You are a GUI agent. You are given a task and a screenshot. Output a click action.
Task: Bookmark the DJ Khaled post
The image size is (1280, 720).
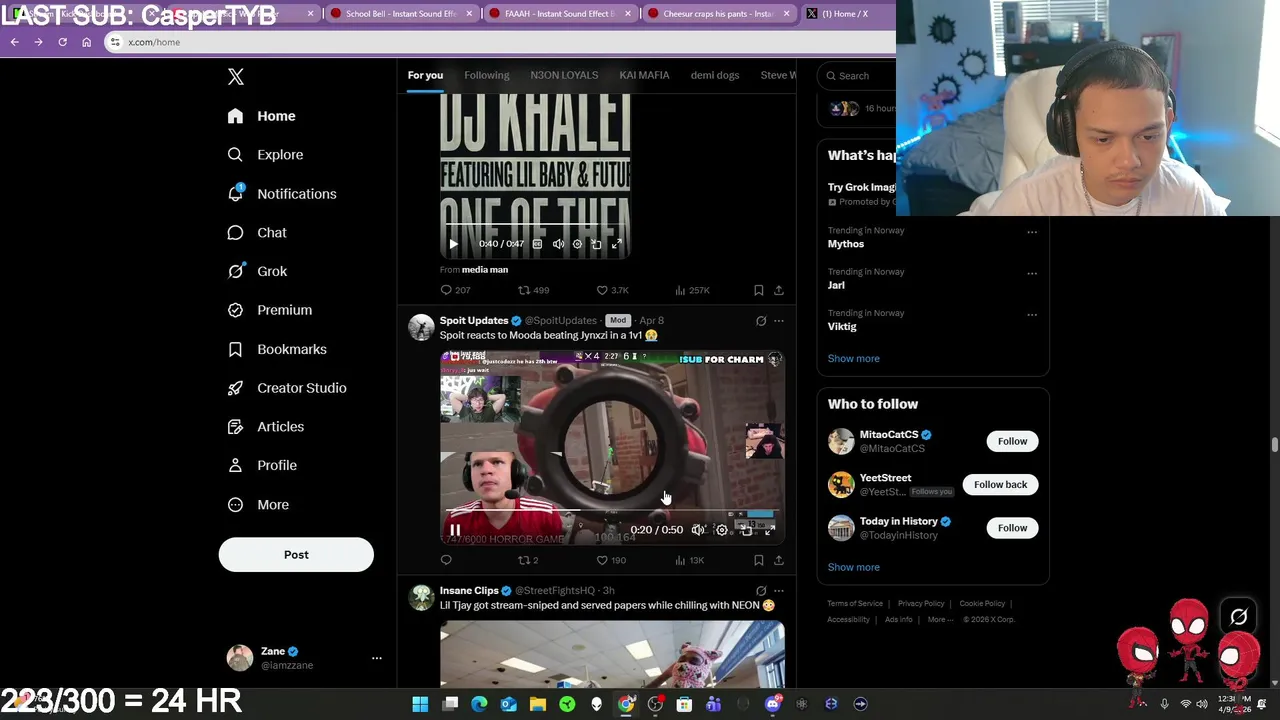[x=759, y=290]
